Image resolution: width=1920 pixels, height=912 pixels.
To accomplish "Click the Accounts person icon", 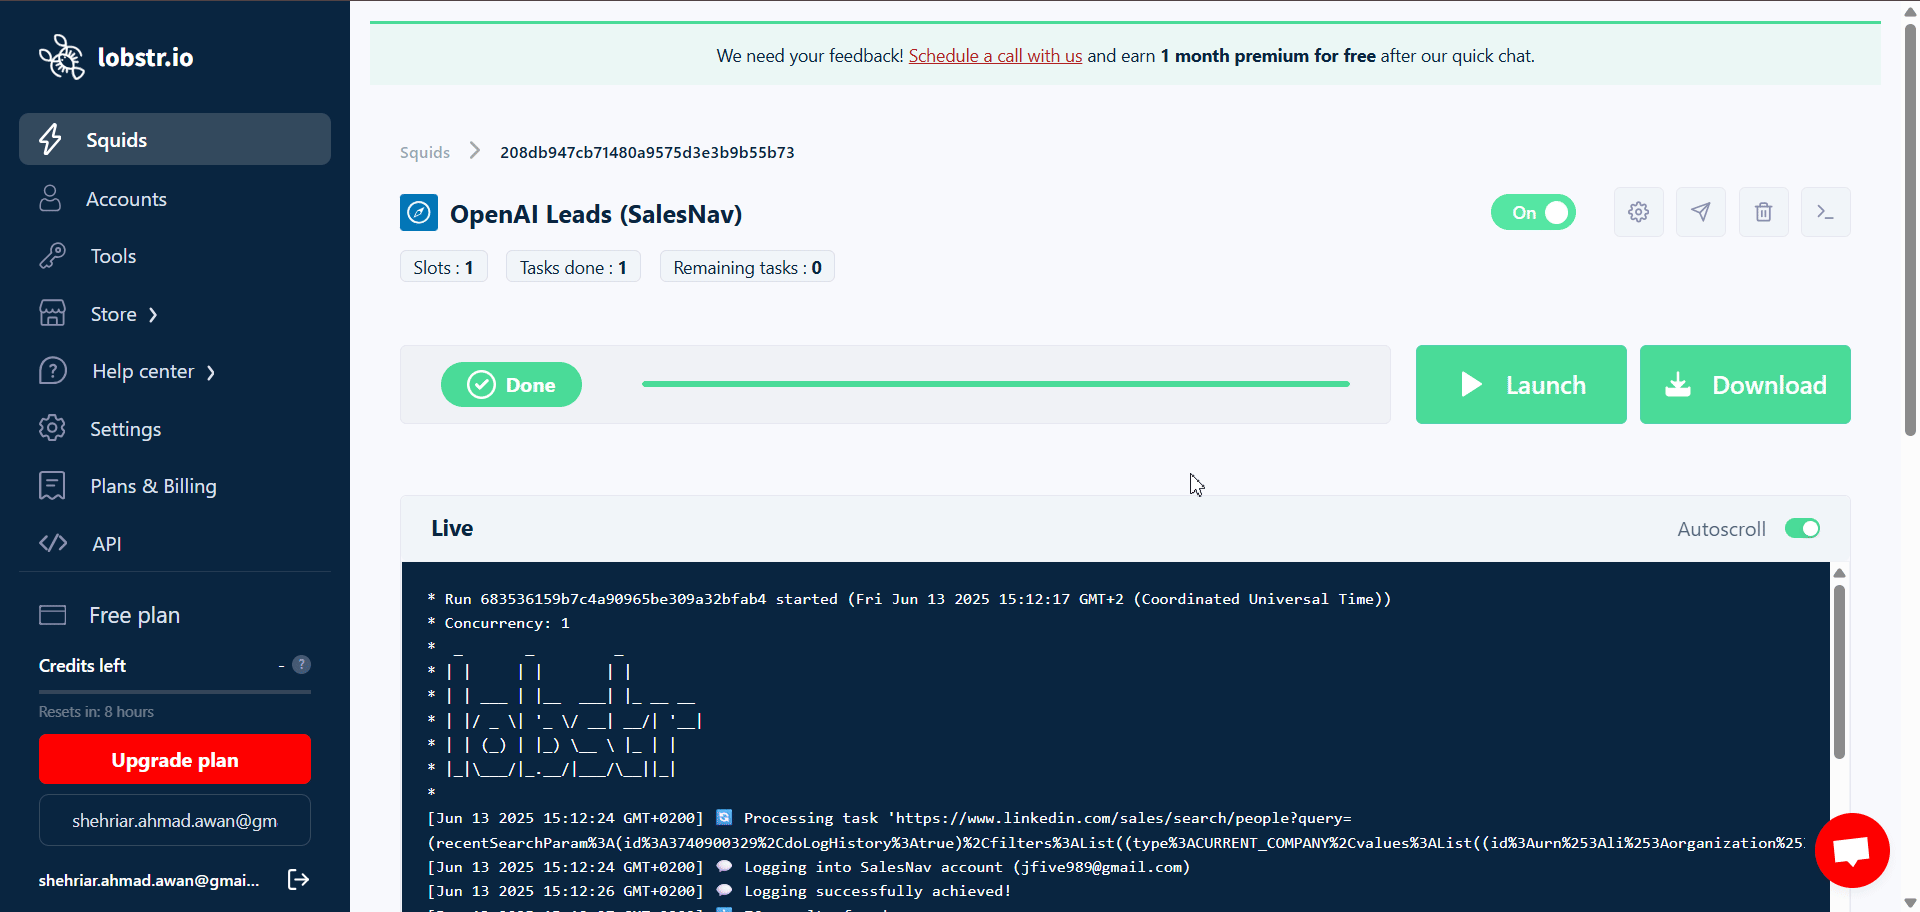I will (50, 198).
